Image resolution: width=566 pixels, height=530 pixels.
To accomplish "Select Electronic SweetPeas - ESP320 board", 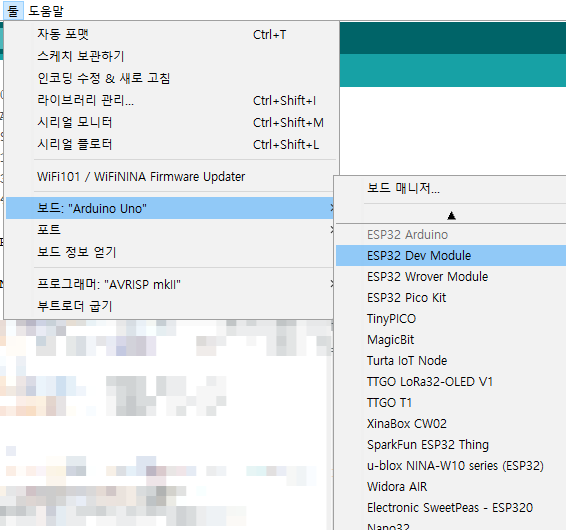I will pyautogui.click(x=451, y=507).
